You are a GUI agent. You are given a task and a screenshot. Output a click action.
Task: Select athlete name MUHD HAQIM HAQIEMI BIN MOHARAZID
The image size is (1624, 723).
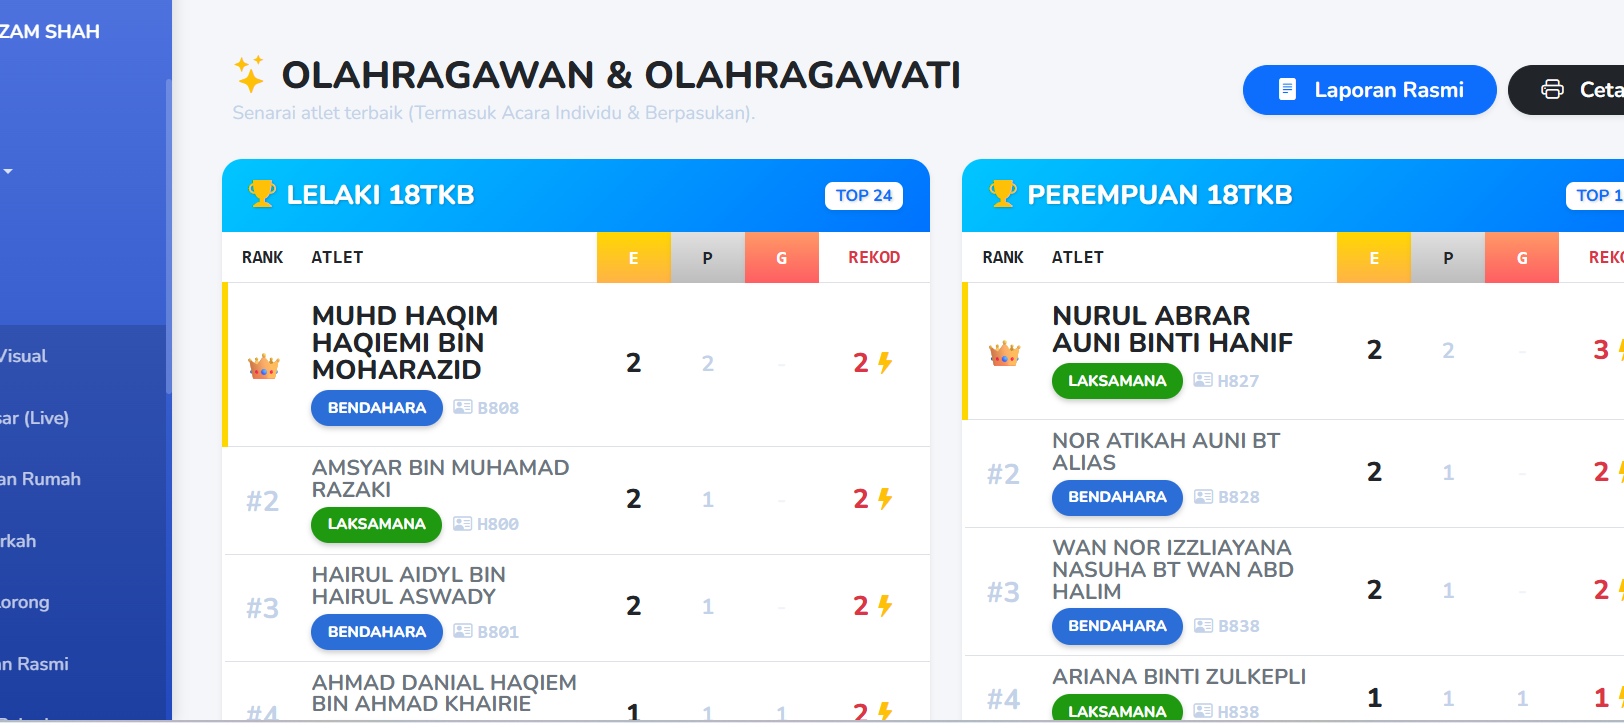click(405, 343)
